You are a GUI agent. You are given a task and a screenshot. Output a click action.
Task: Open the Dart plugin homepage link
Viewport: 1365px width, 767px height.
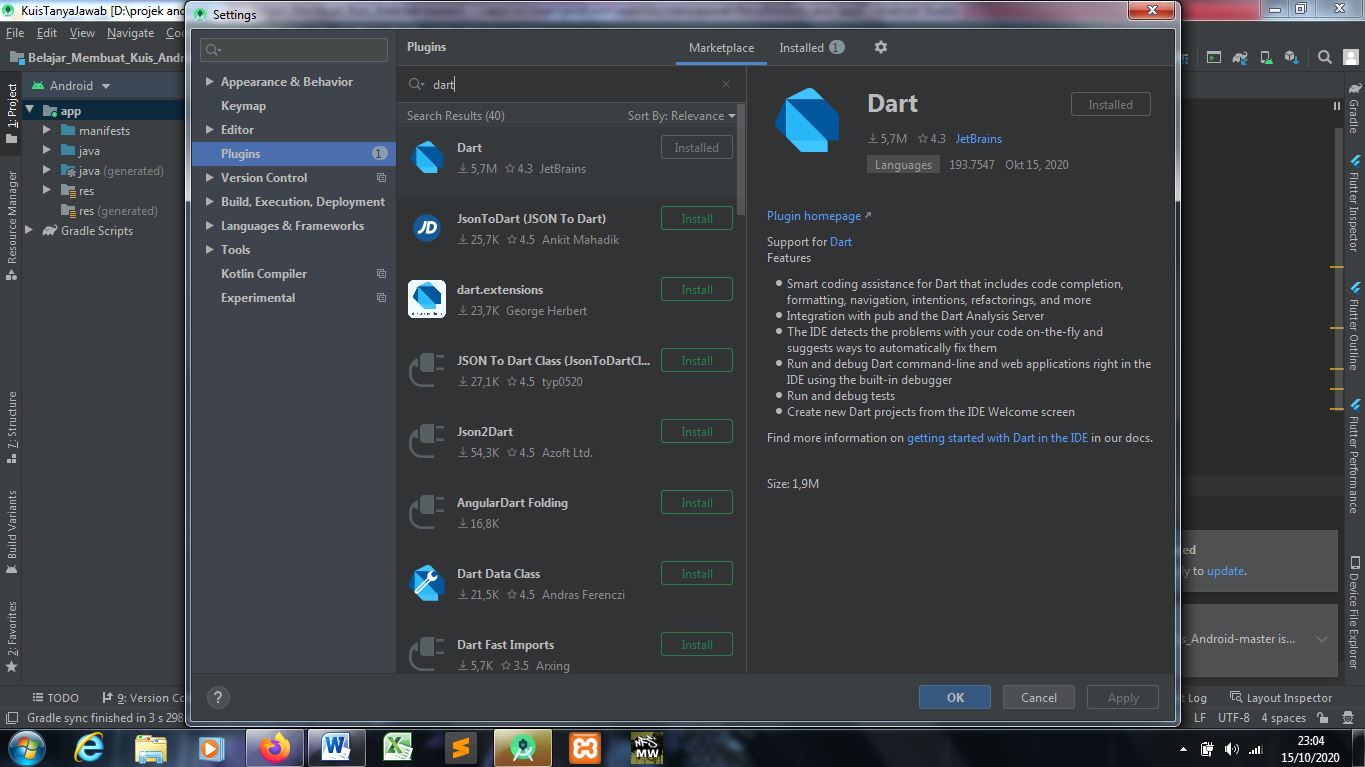tap(813, 215)
